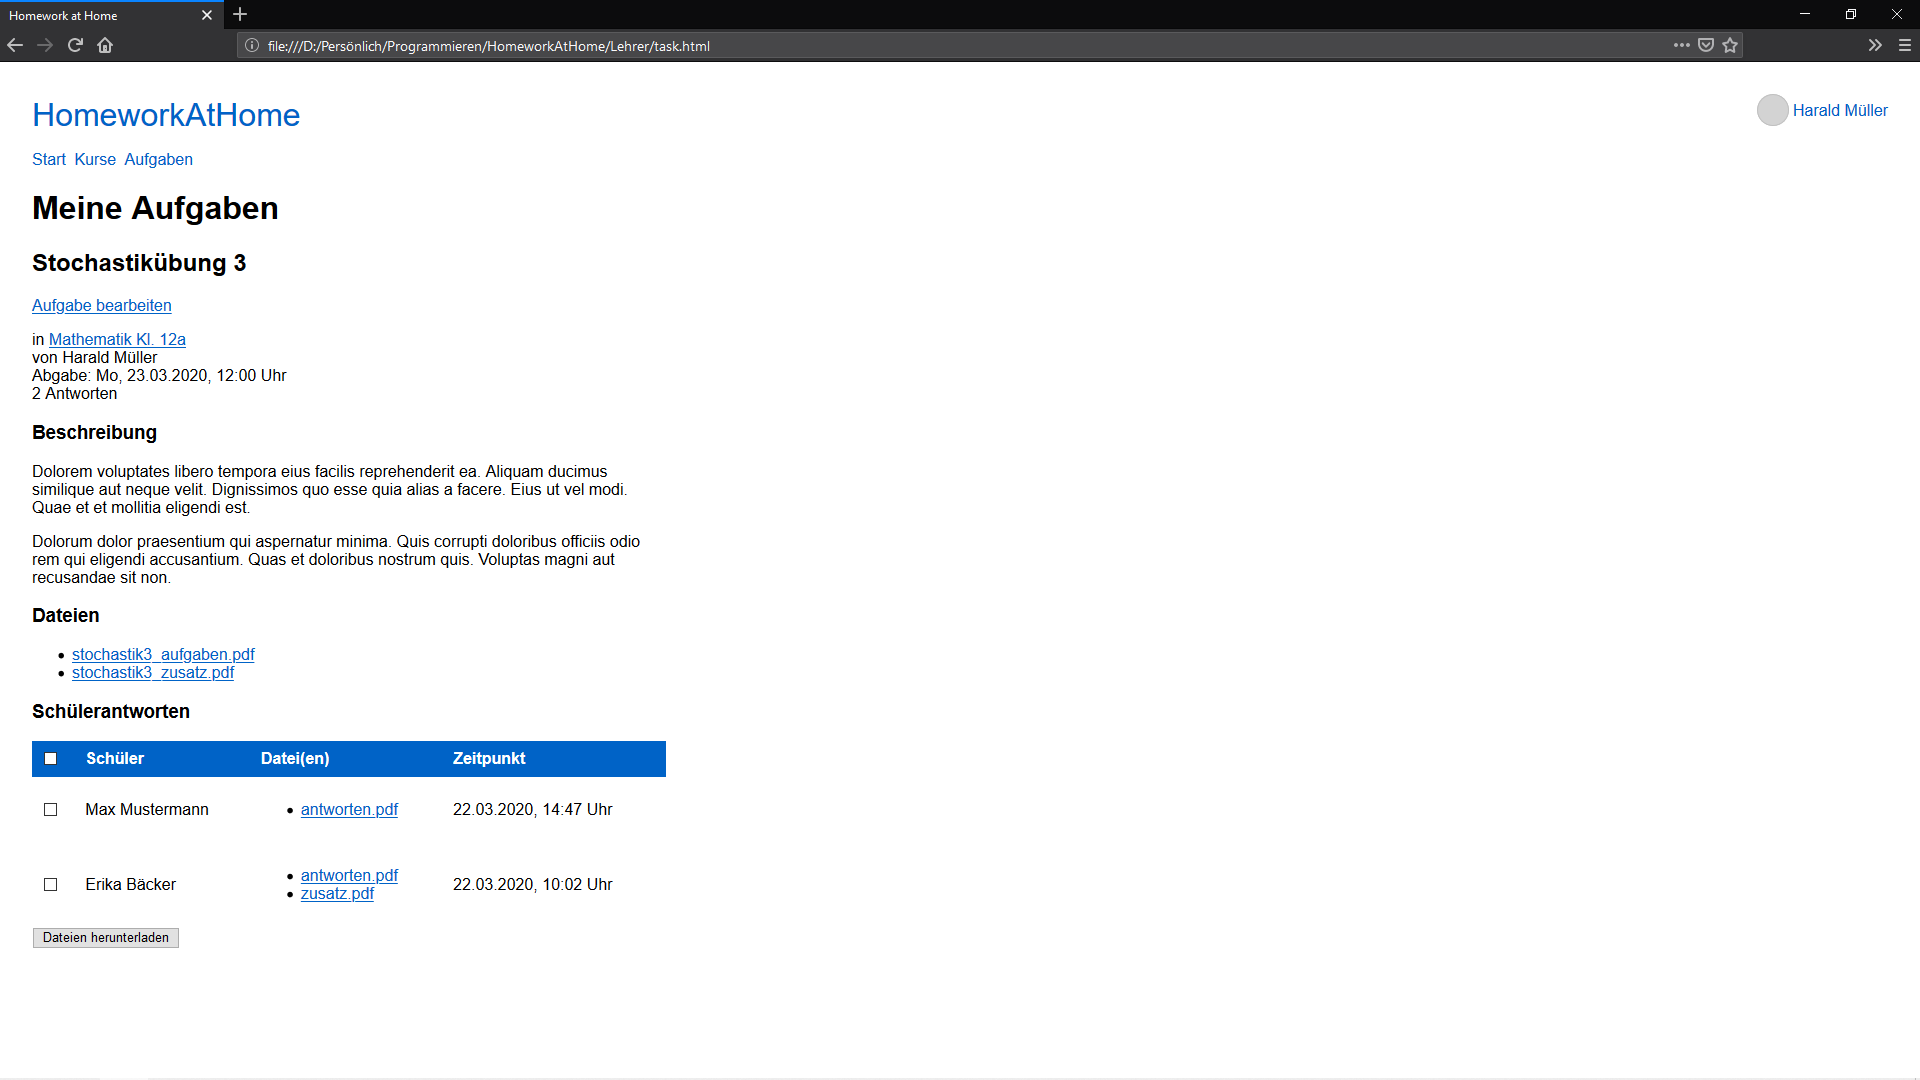
Task: Open the Aufgaben navigation item
Action: 158,160
